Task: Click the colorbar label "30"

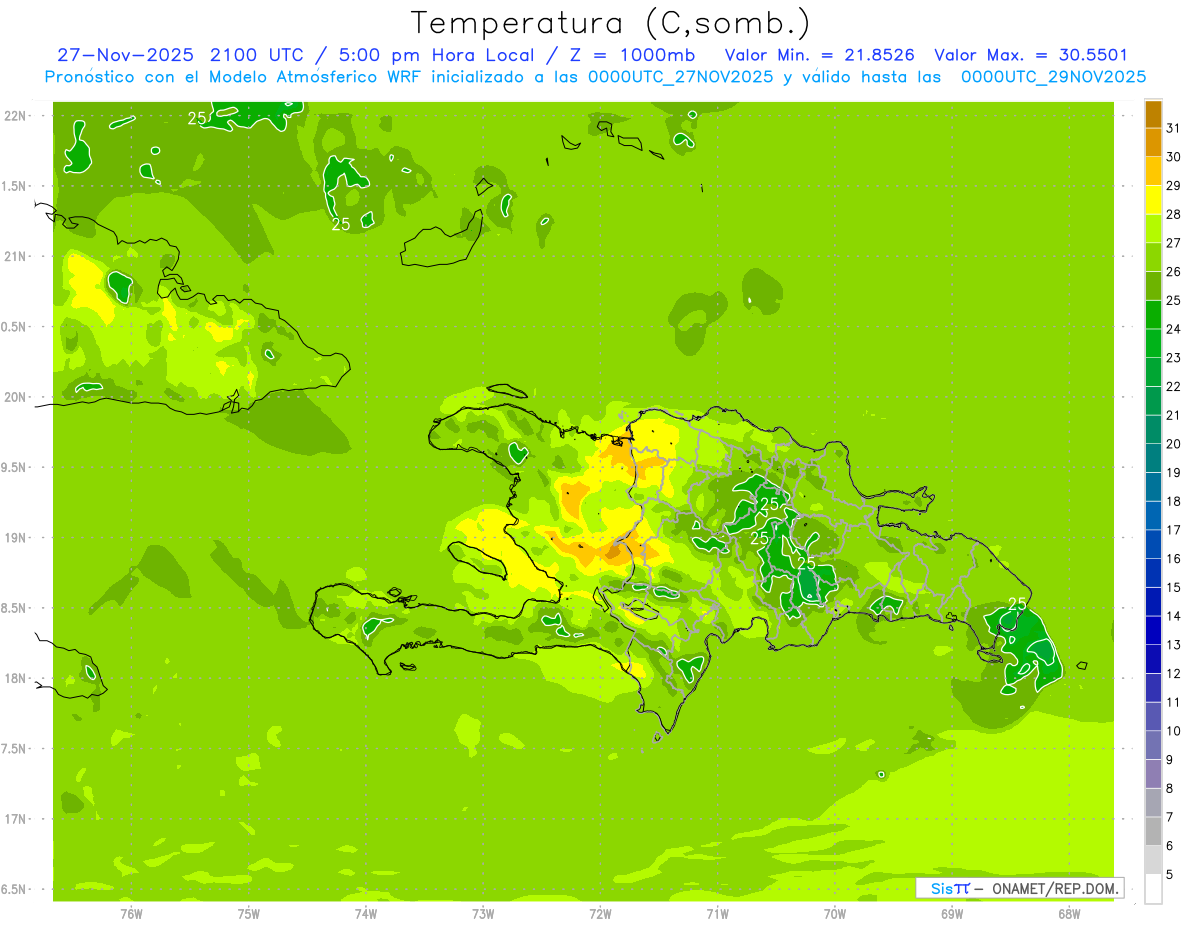Action: 1173,157
